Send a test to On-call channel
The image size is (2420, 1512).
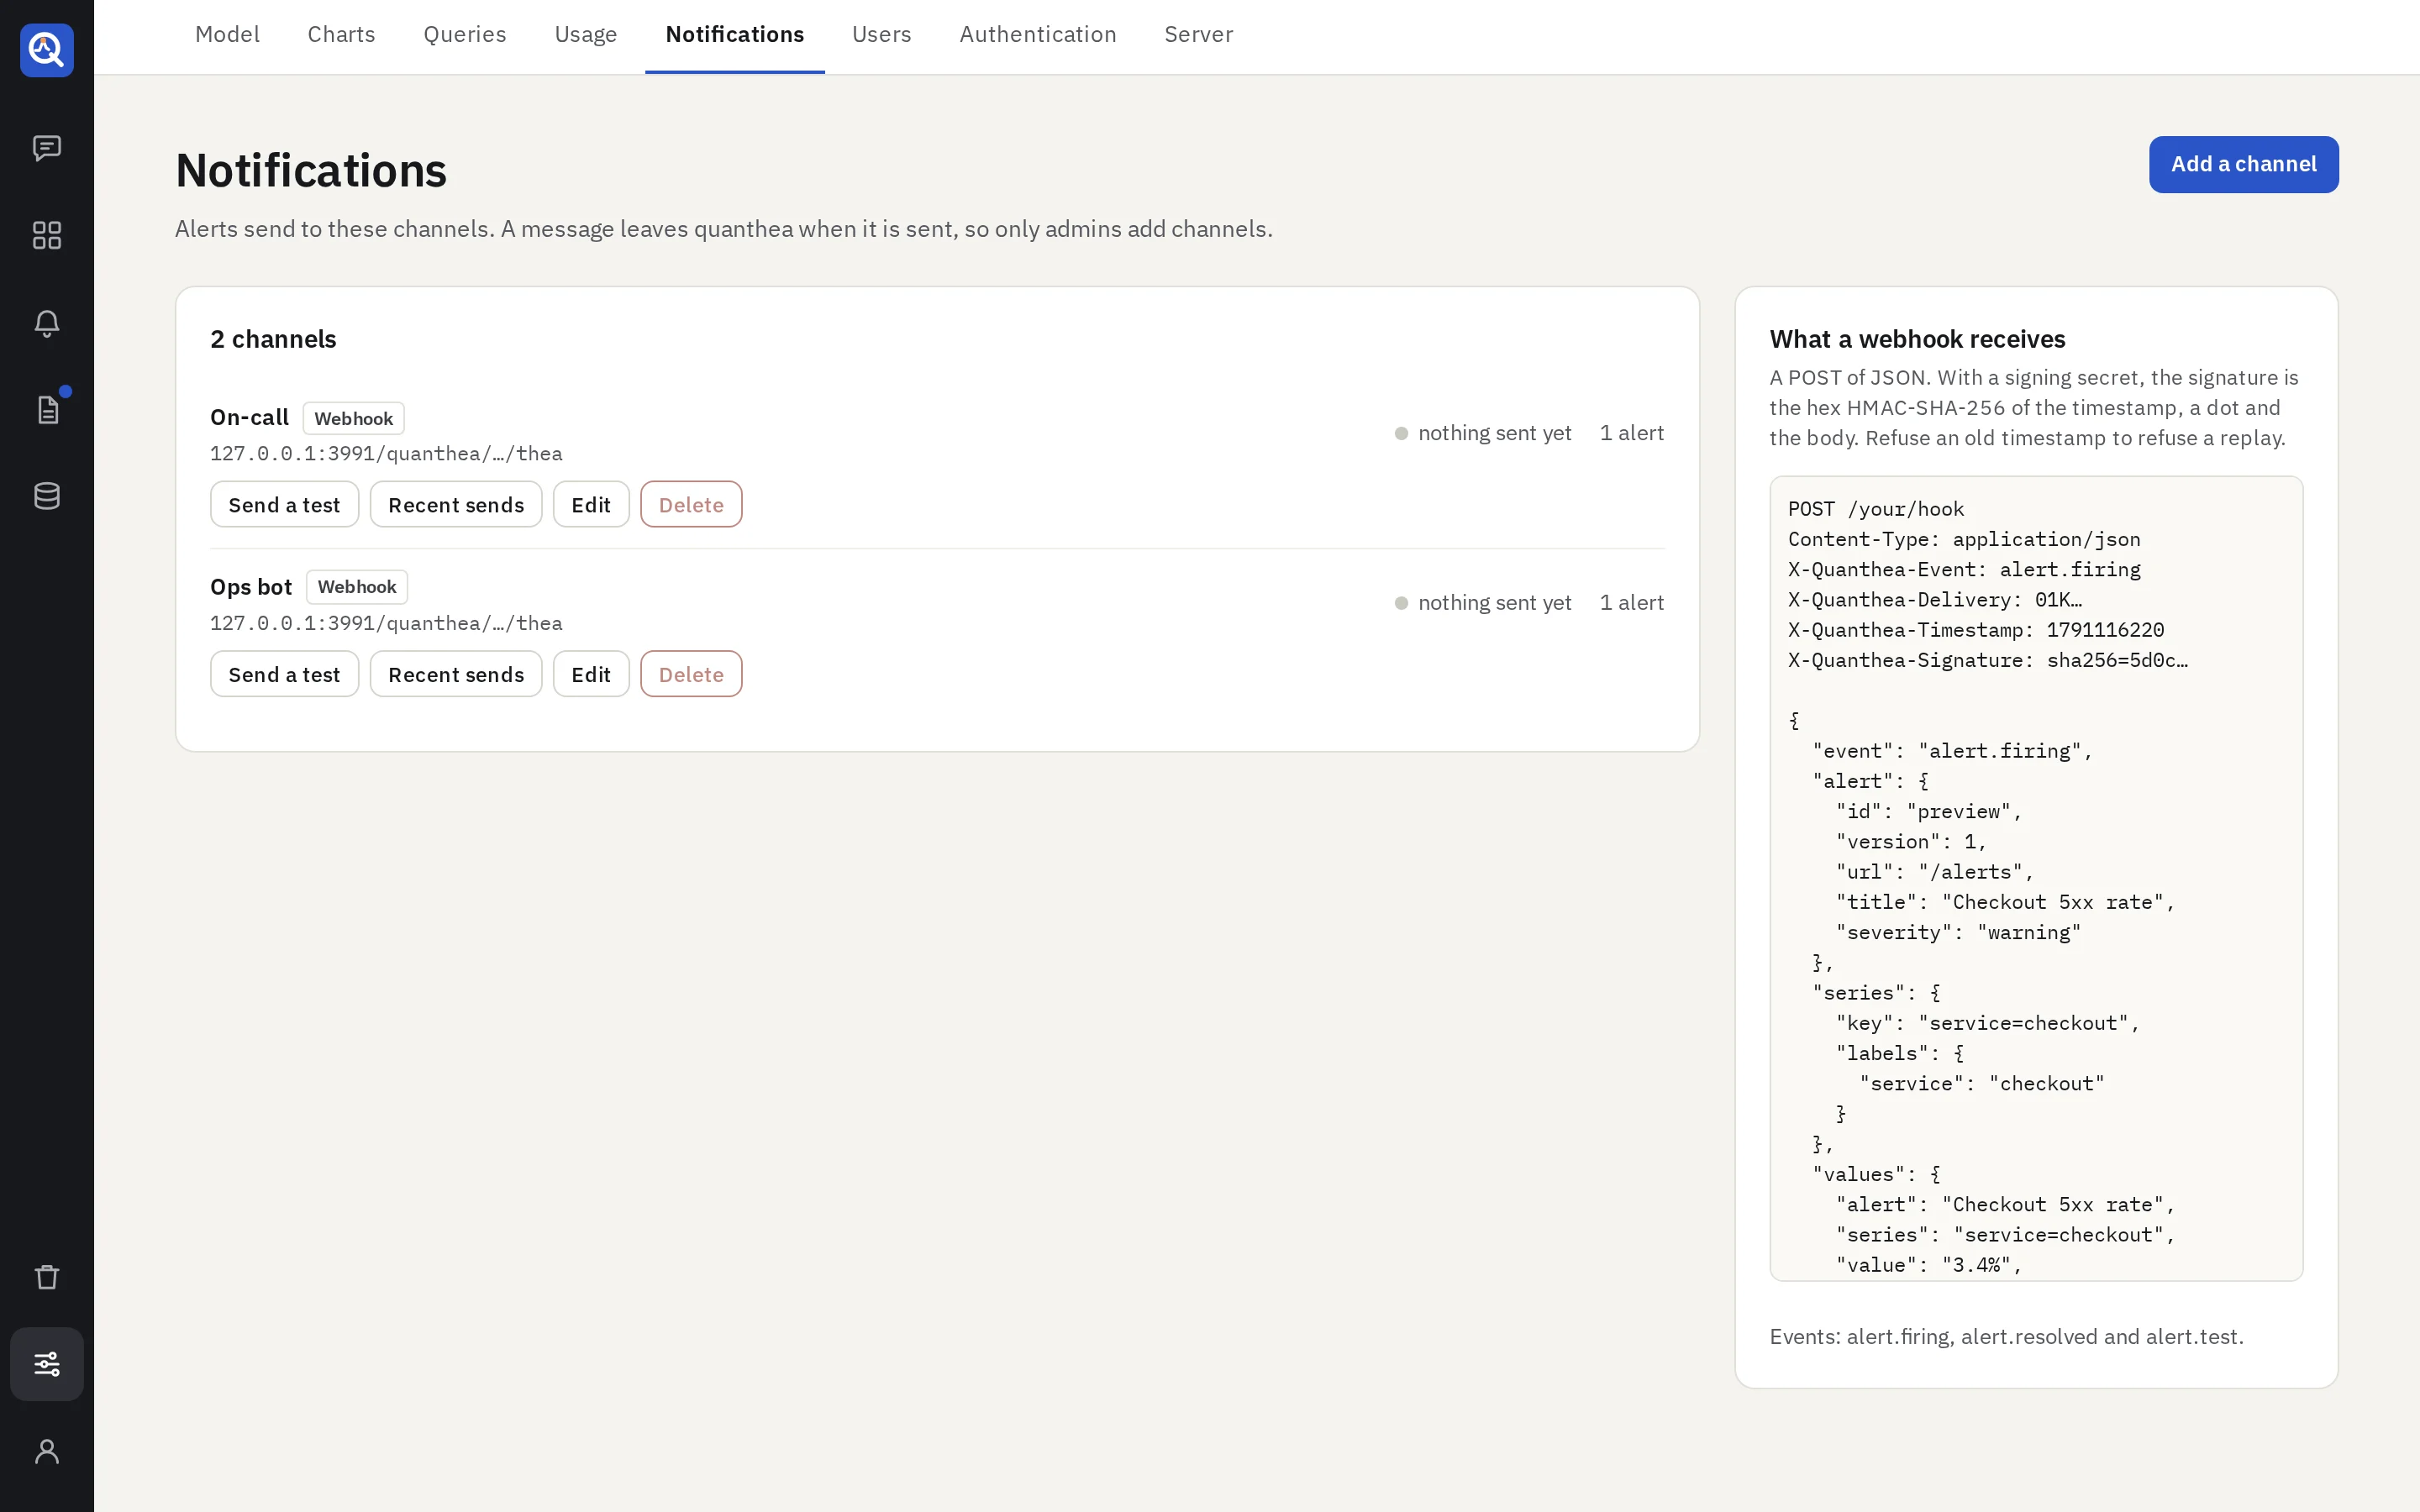click(284, 505)
